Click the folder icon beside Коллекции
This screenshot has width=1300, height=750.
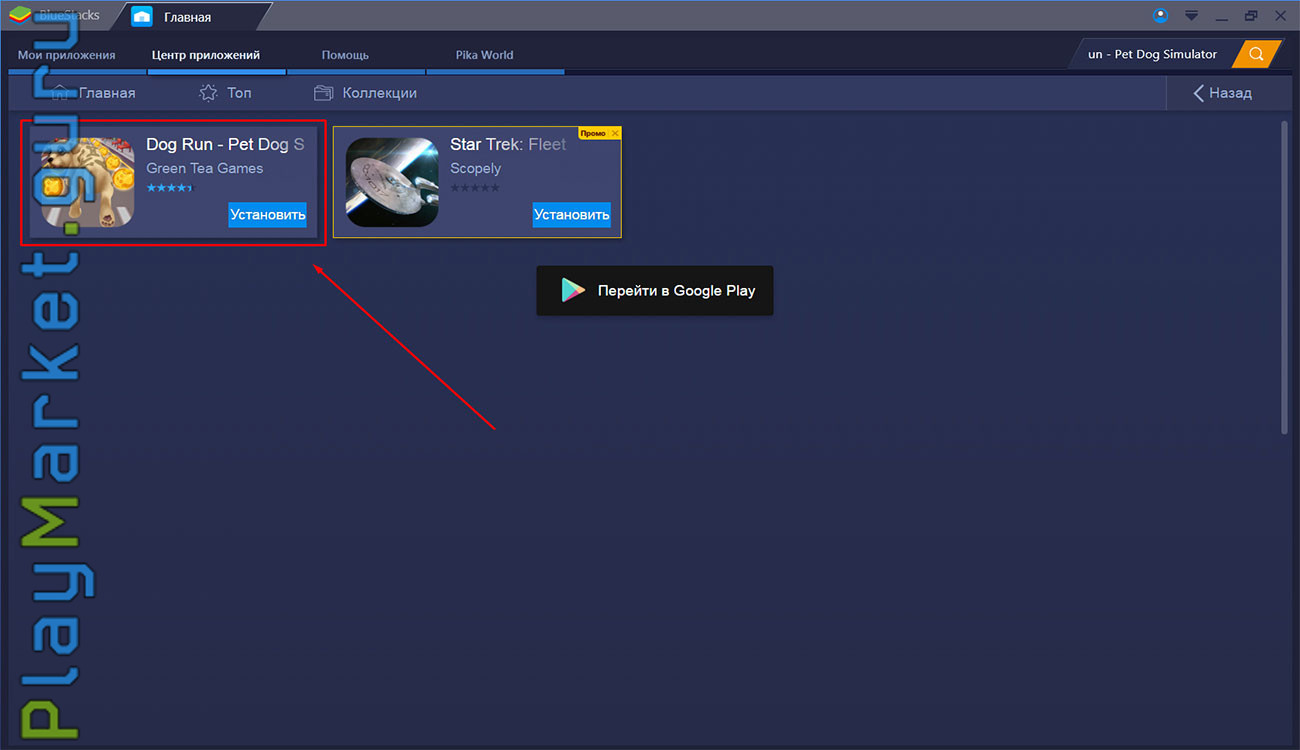[323, 93]
